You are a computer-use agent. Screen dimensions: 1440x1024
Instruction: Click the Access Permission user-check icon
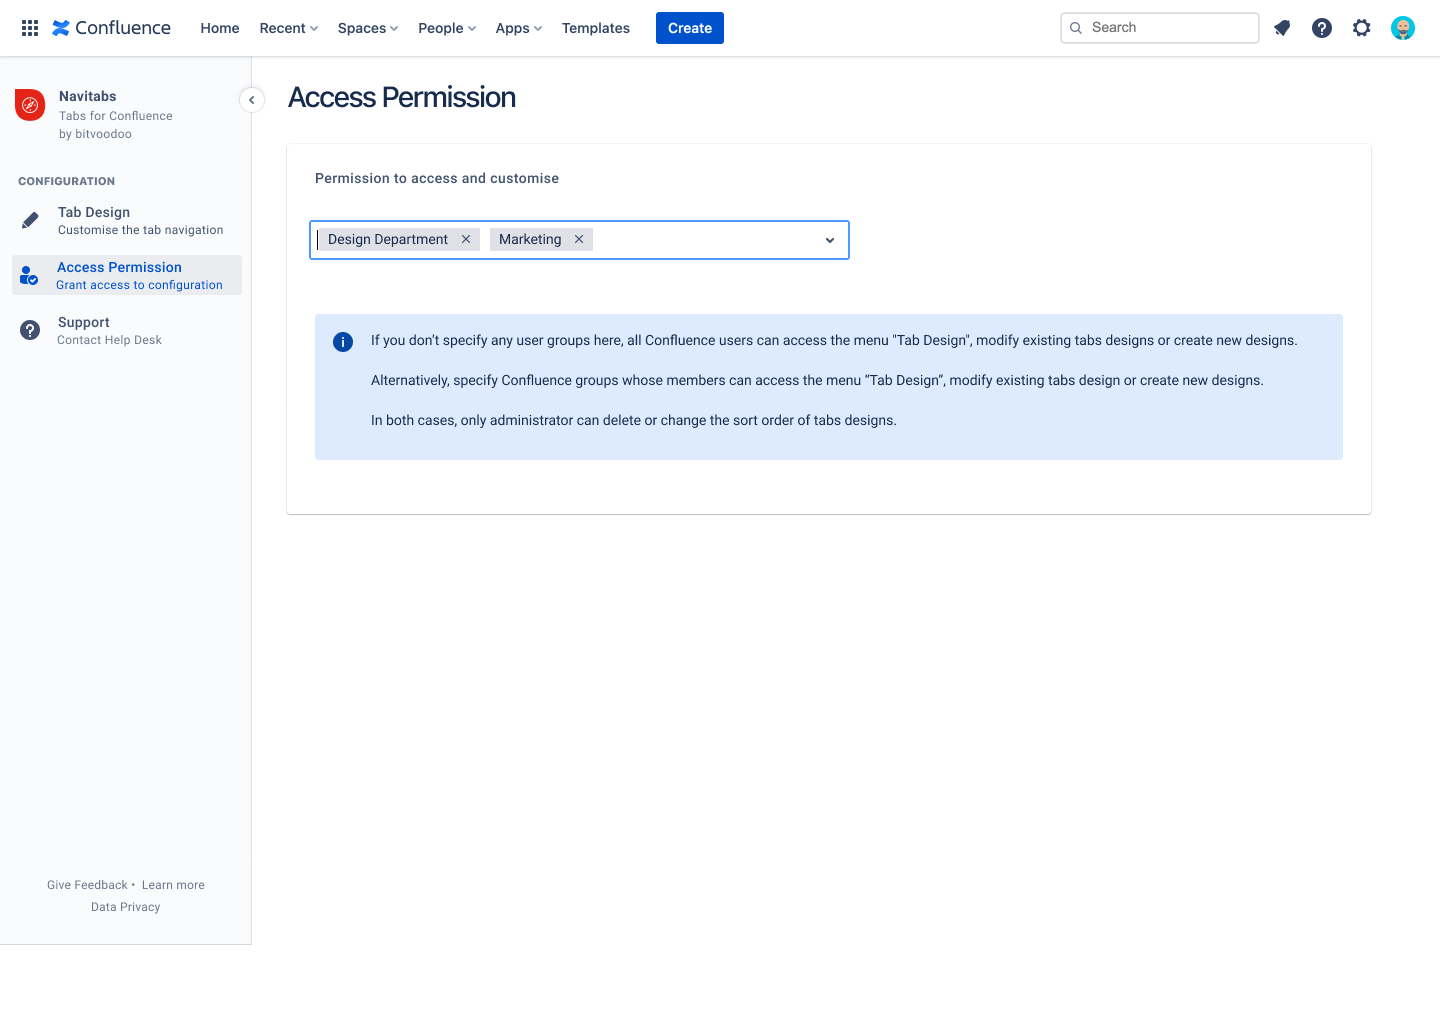[29, 275]
